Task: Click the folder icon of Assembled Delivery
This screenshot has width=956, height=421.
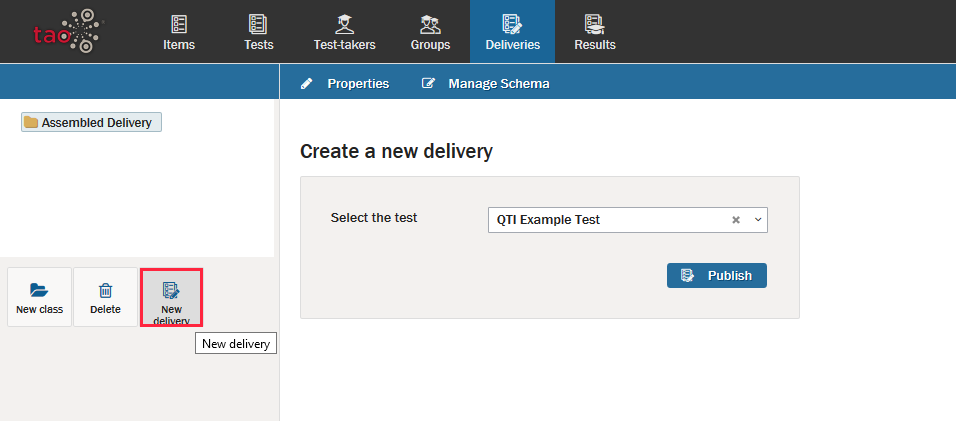Action: coord(31,123)
